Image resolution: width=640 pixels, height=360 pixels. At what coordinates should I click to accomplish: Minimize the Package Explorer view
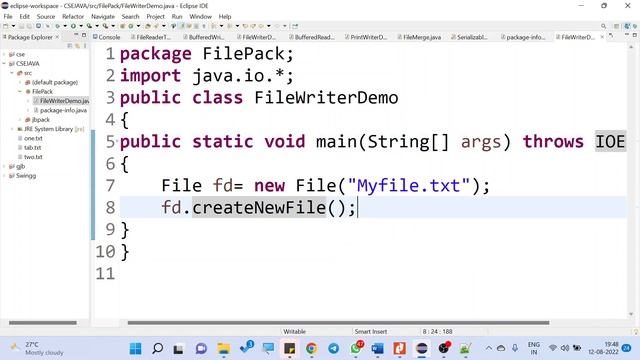[x=76, y=35]
